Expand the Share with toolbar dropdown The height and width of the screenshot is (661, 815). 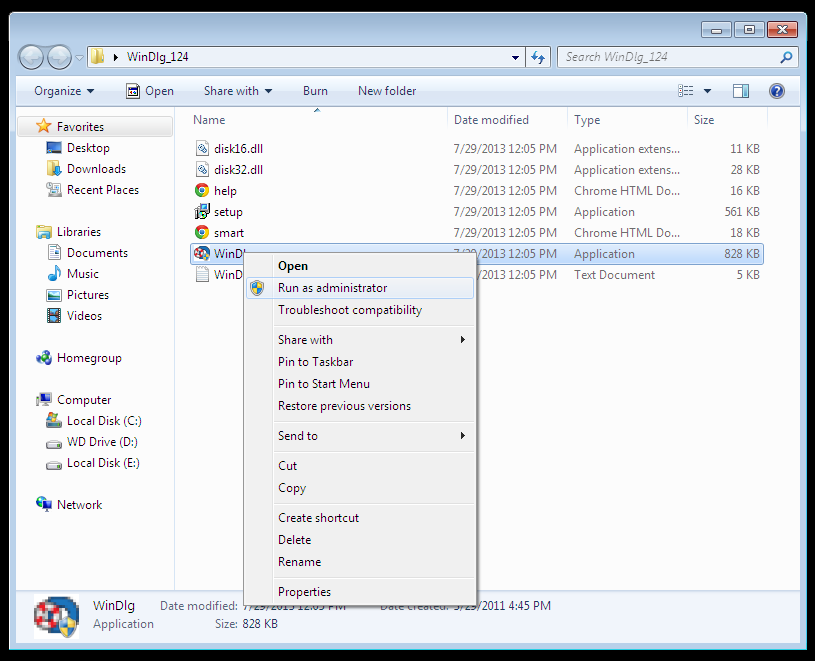238,91
